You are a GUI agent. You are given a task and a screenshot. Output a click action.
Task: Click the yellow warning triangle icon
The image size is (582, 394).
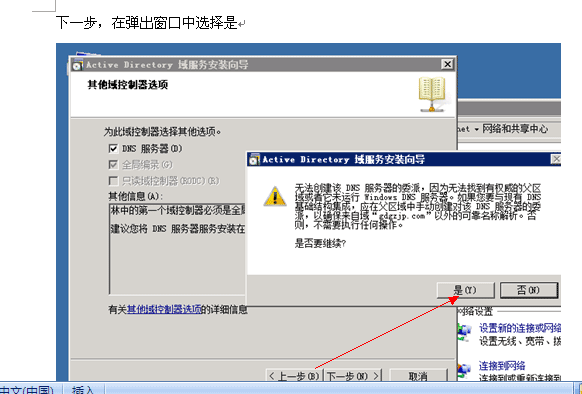[x=275, y=196]
